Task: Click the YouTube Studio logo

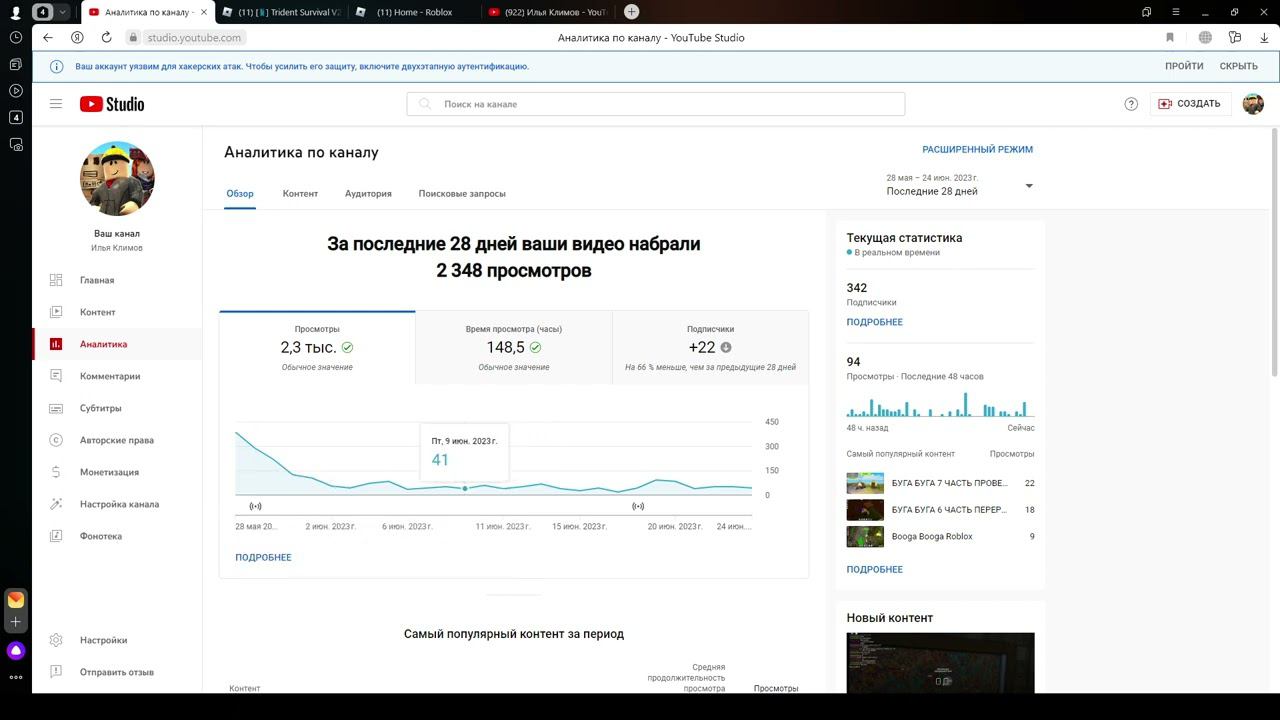Action: 112,104
